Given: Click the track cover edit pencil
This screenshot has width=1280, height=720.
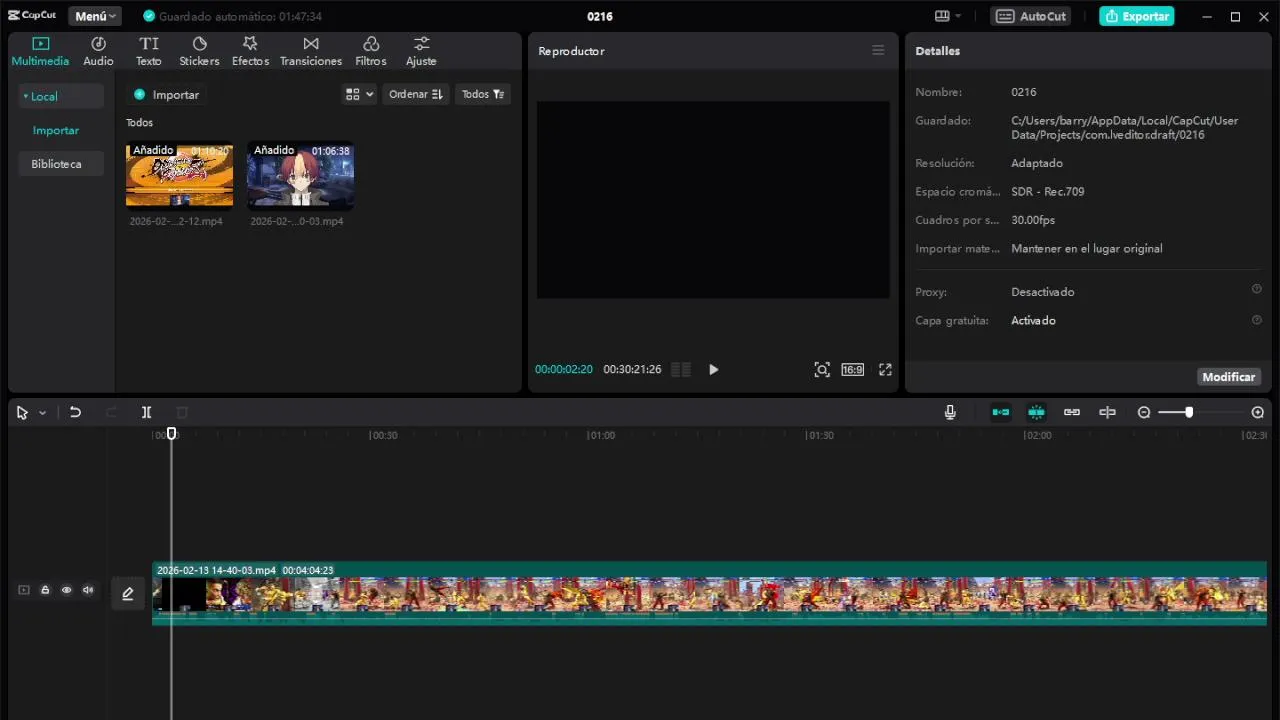Looking at the screenshot, I should pyautogui.click(x=128, y=594).
